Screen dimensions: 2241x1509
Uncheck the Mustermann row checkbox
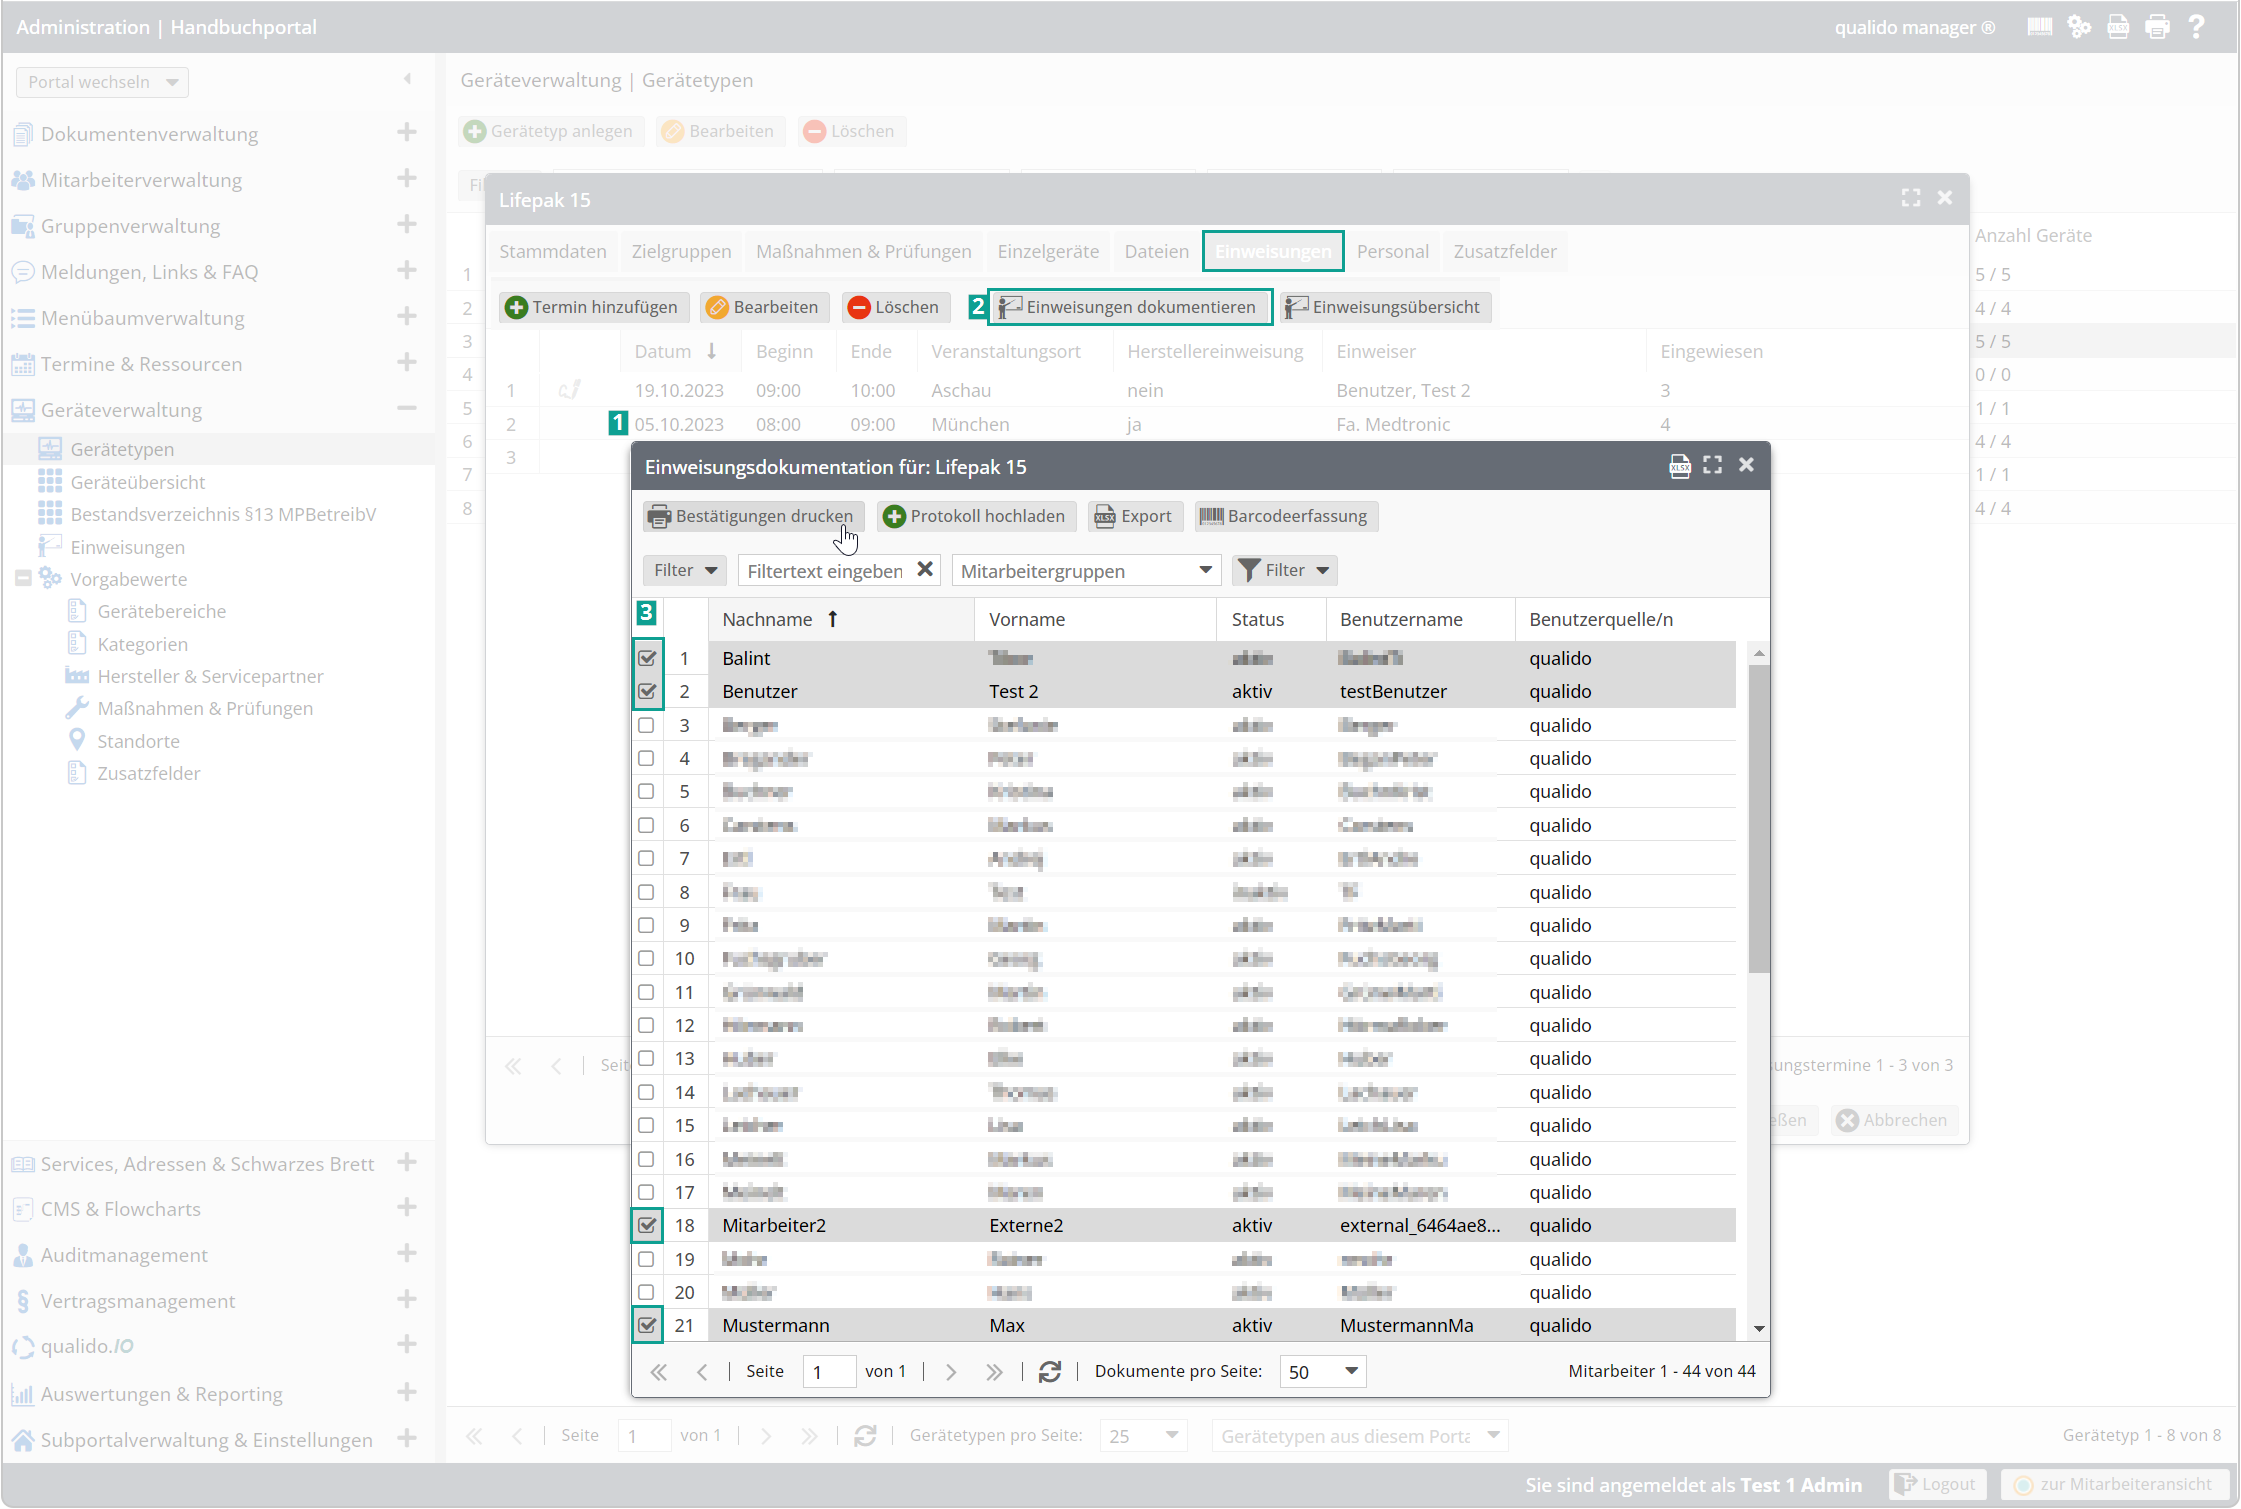647,1325
